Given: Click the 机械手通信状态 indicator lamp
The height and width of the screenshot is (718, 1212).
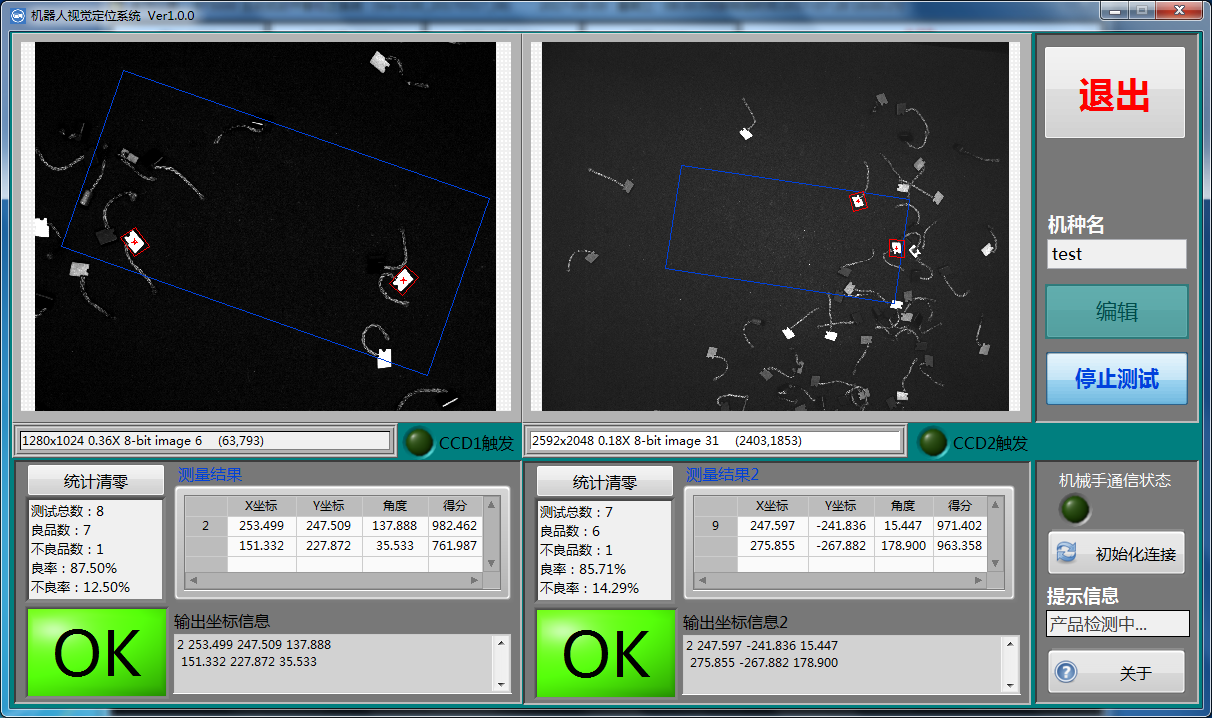Looking at the screenshot, I should point(1075,510).
